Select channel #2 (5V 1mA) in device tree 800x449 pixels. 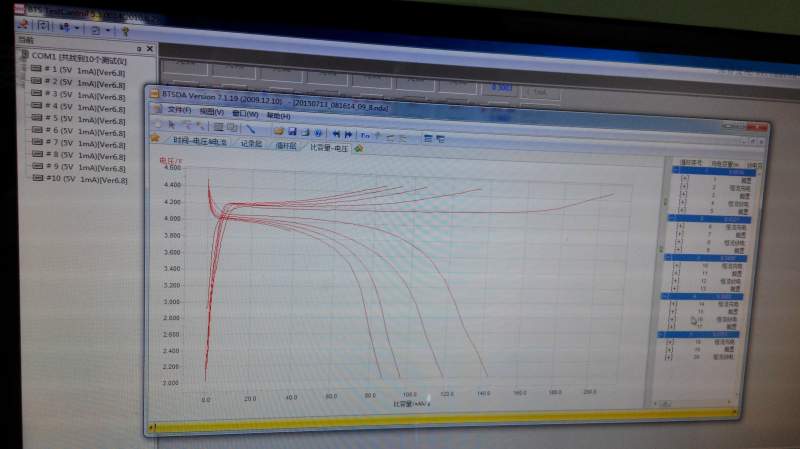tap(78, 82)
